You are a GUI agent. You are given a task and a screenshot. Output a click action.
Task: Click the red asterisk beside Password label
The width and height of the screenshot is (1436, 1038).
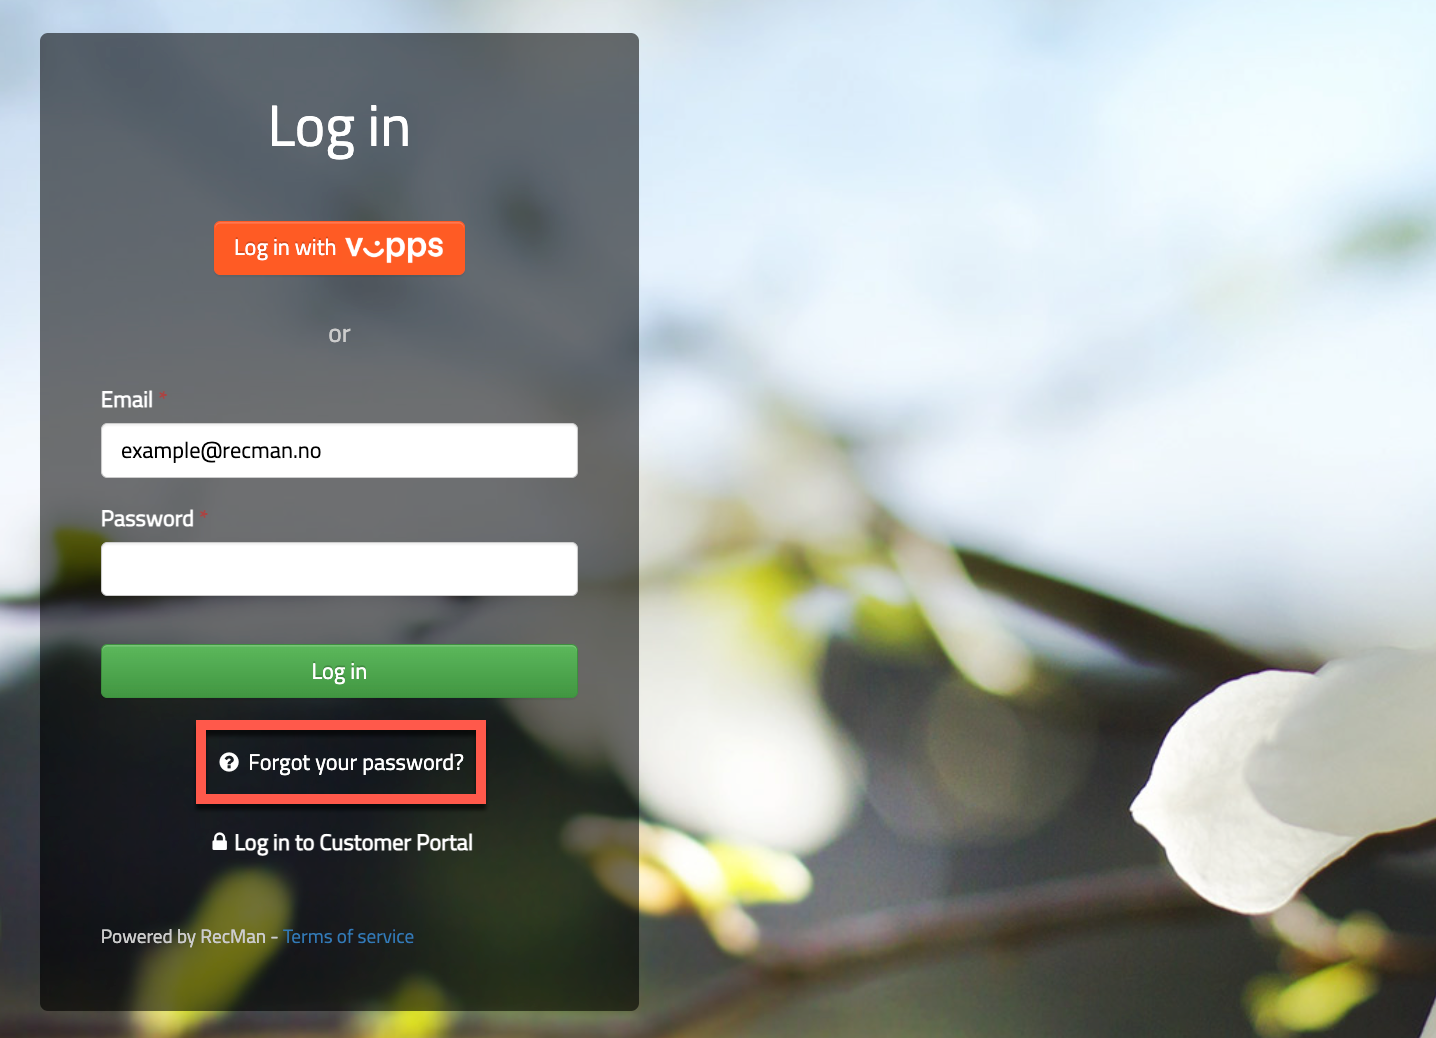(203, 515)
